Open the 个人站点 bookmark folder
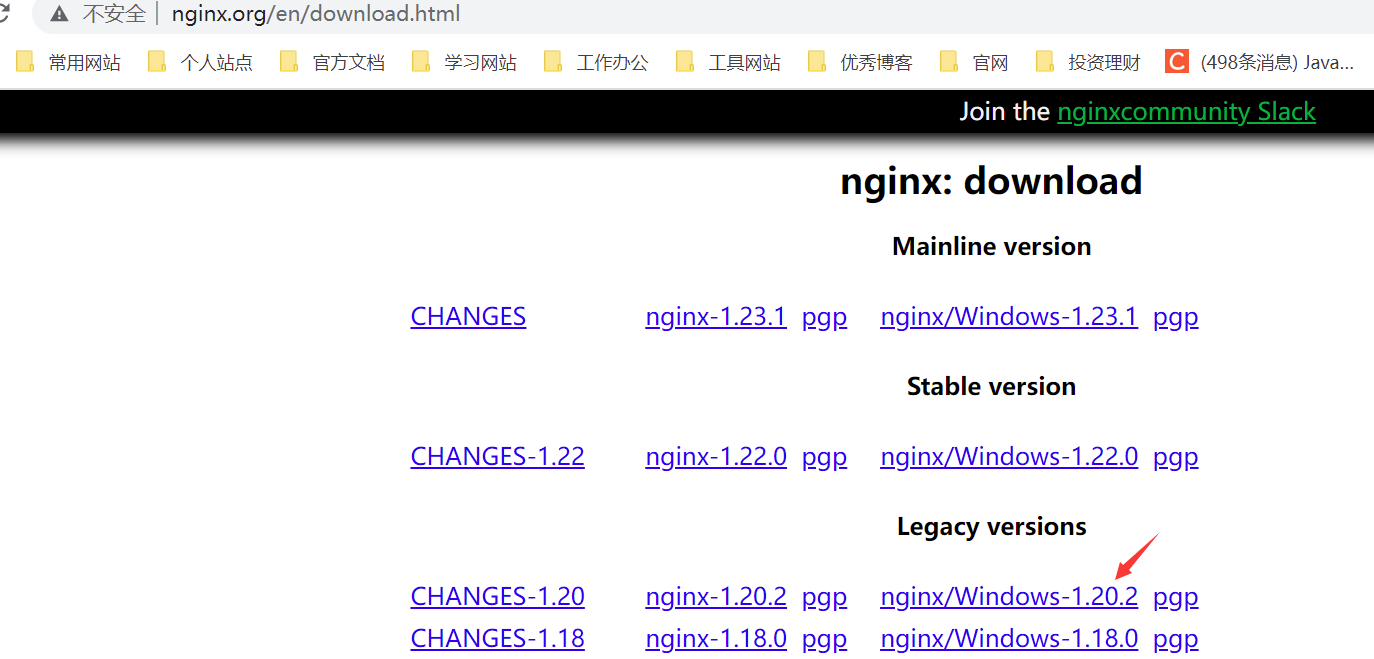Image resolution: width=1374 pixels, height=659 pixels. click(200, 62)
